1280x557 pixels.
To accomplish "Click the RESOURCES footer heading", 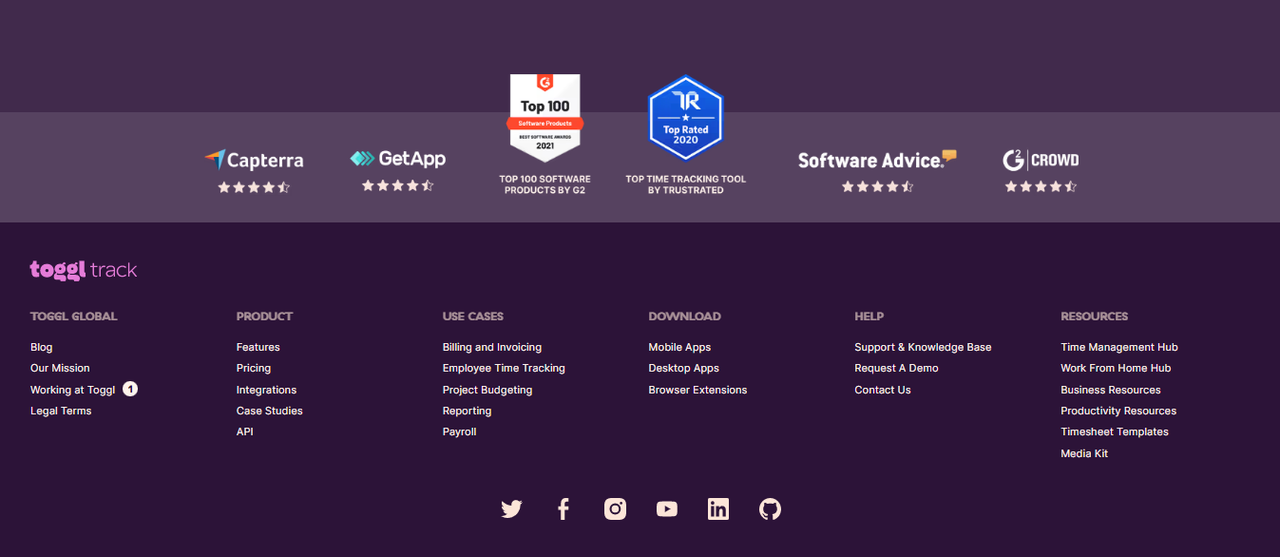I will tap(1094, 316).
